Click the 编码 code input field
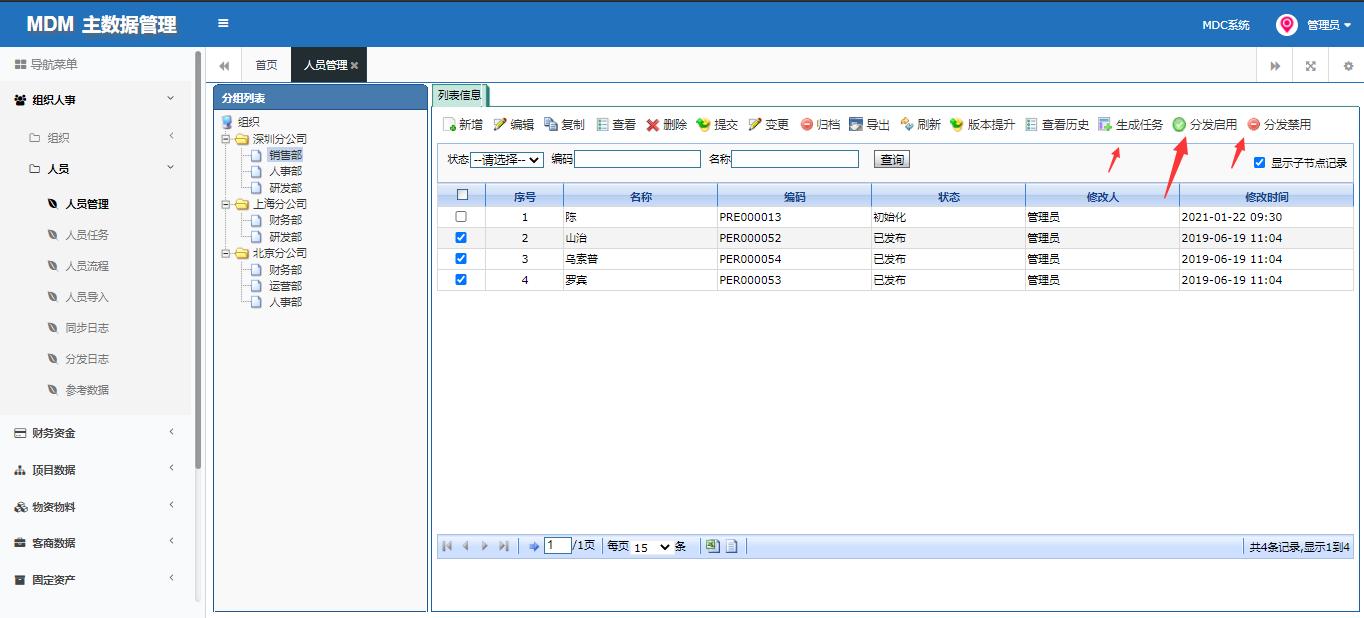The image size is (1364, 618). 637,159
